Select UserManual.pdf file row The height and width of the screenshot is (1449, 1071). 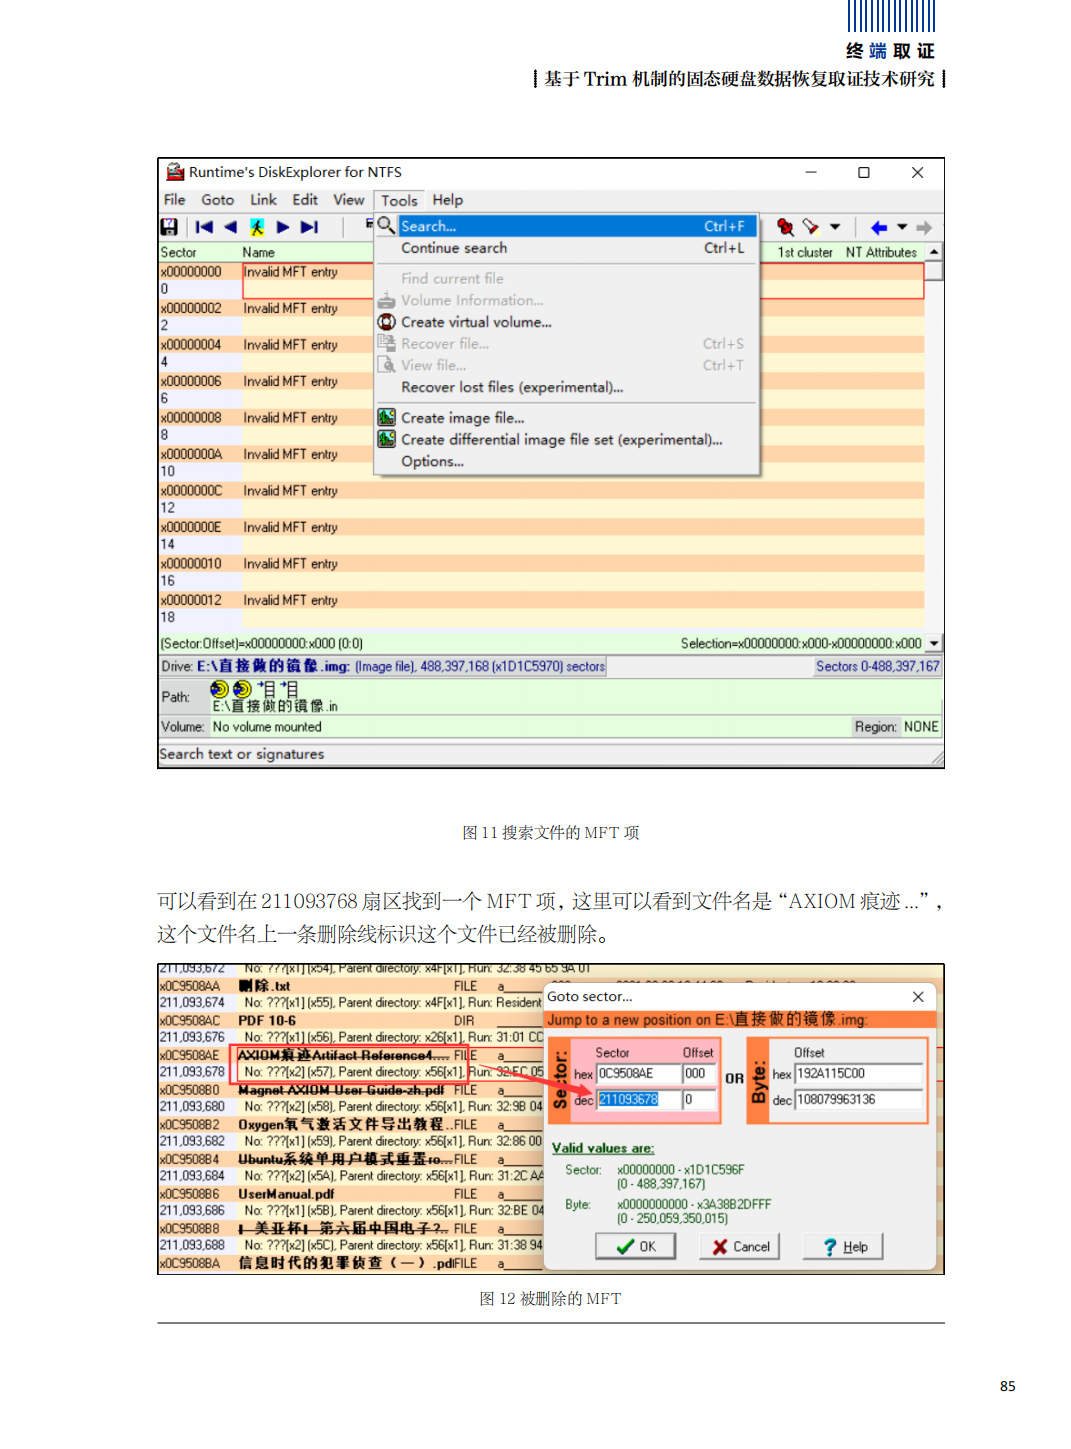point(351,1202)
